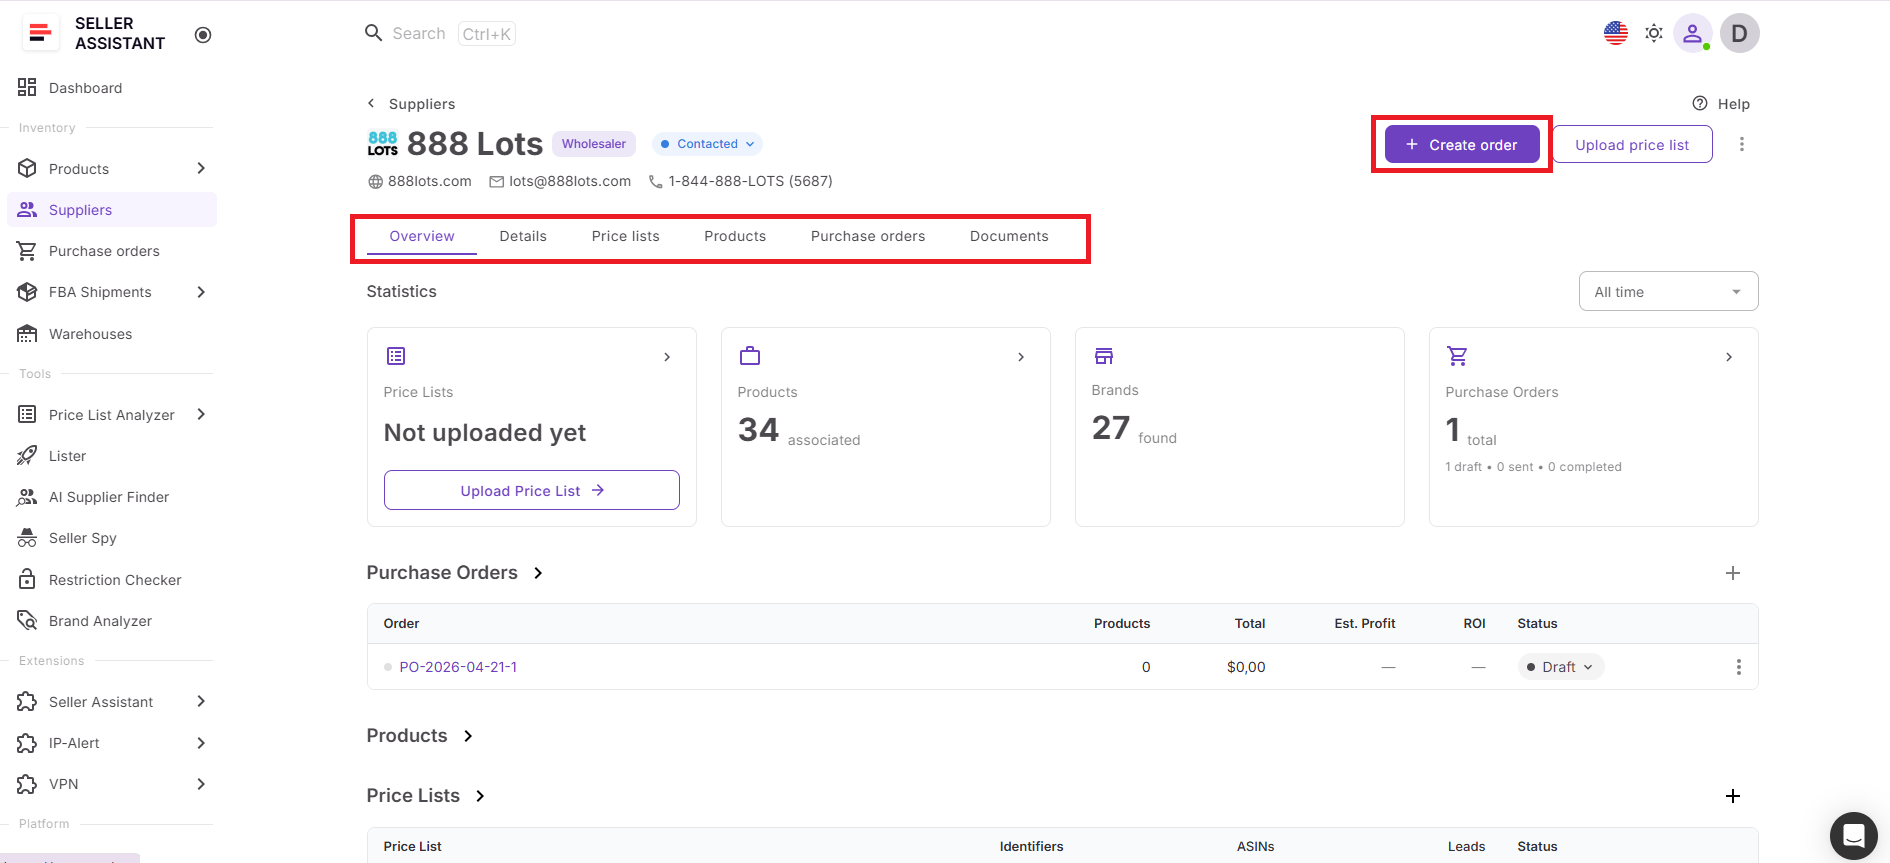The image size is (1890, 863).
Task: Click the Price Lists card list icon
Action: coord(396,356)
